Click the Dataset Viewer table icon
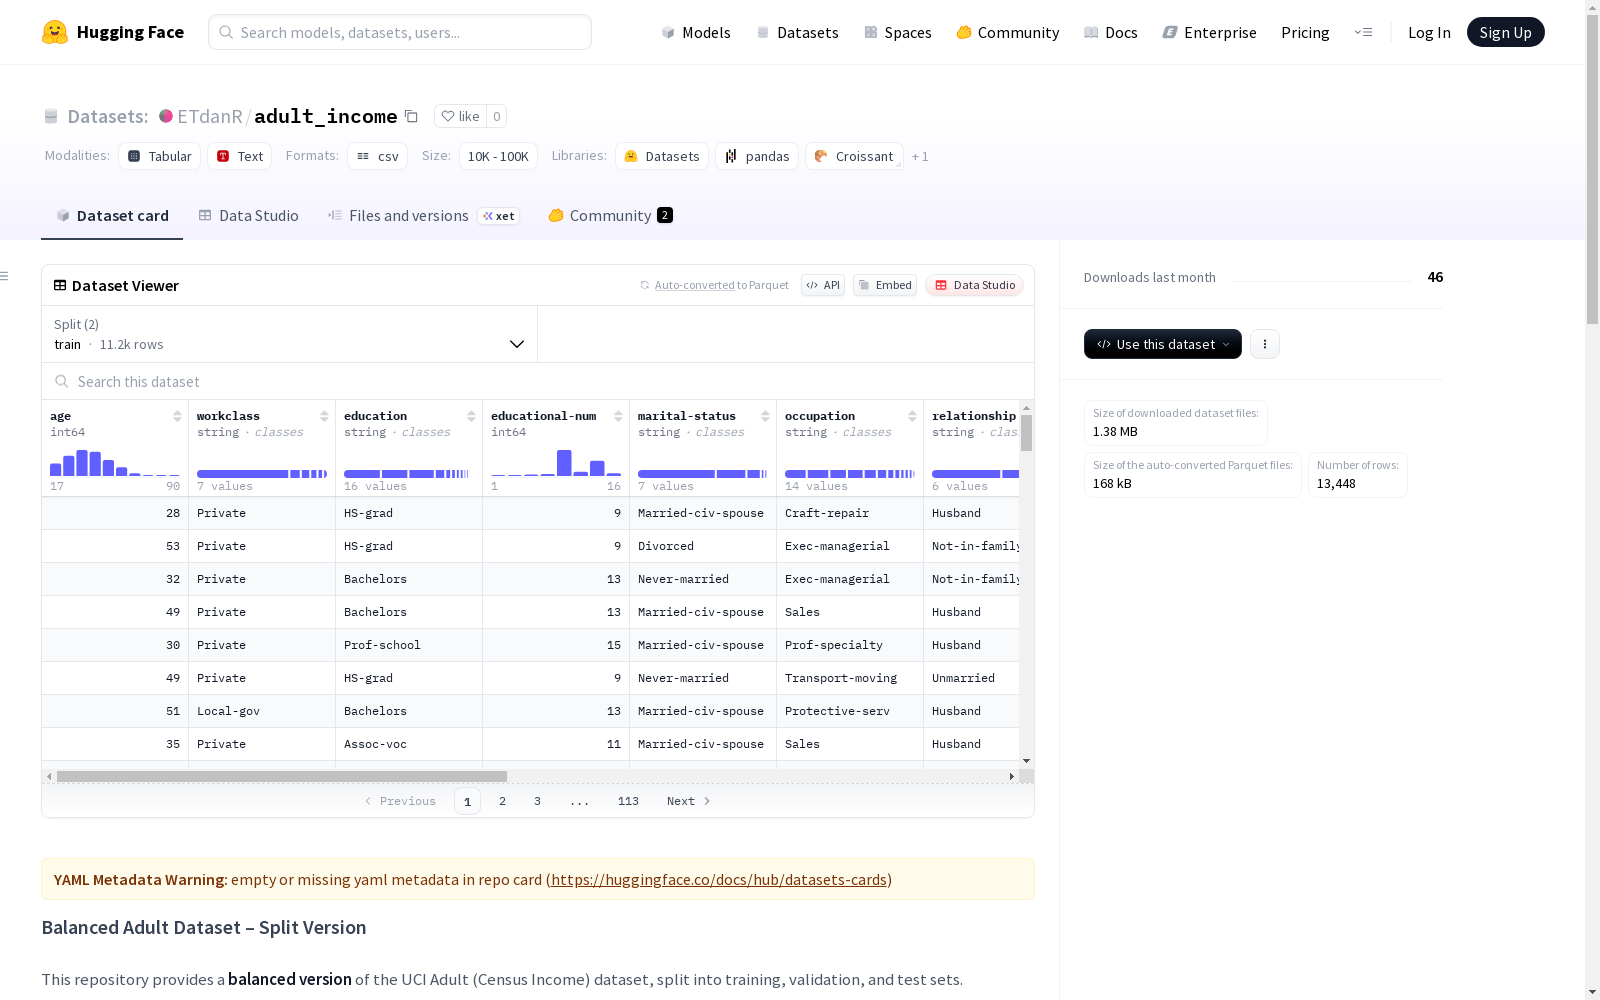 [x=60, y=285]
